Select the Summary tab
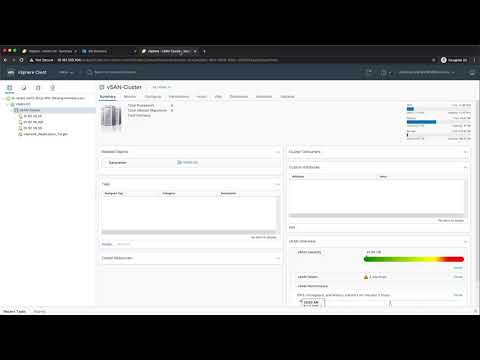Viewport: 480px width, 360px height. (x=108, y=97)
